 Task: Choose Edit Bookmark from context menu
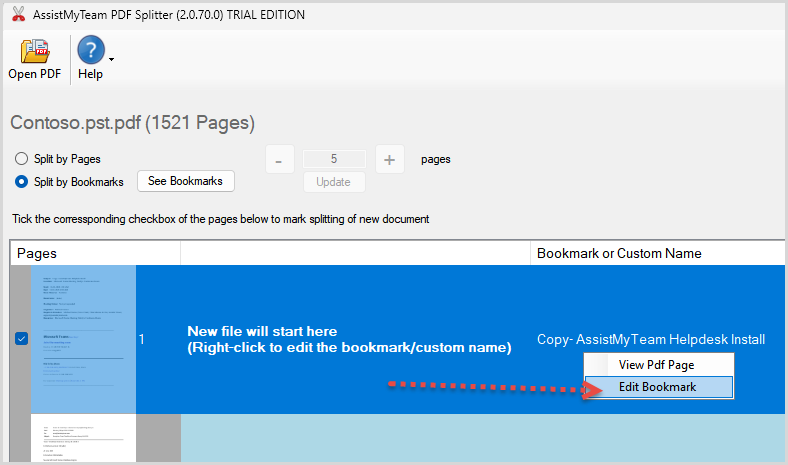657,387
